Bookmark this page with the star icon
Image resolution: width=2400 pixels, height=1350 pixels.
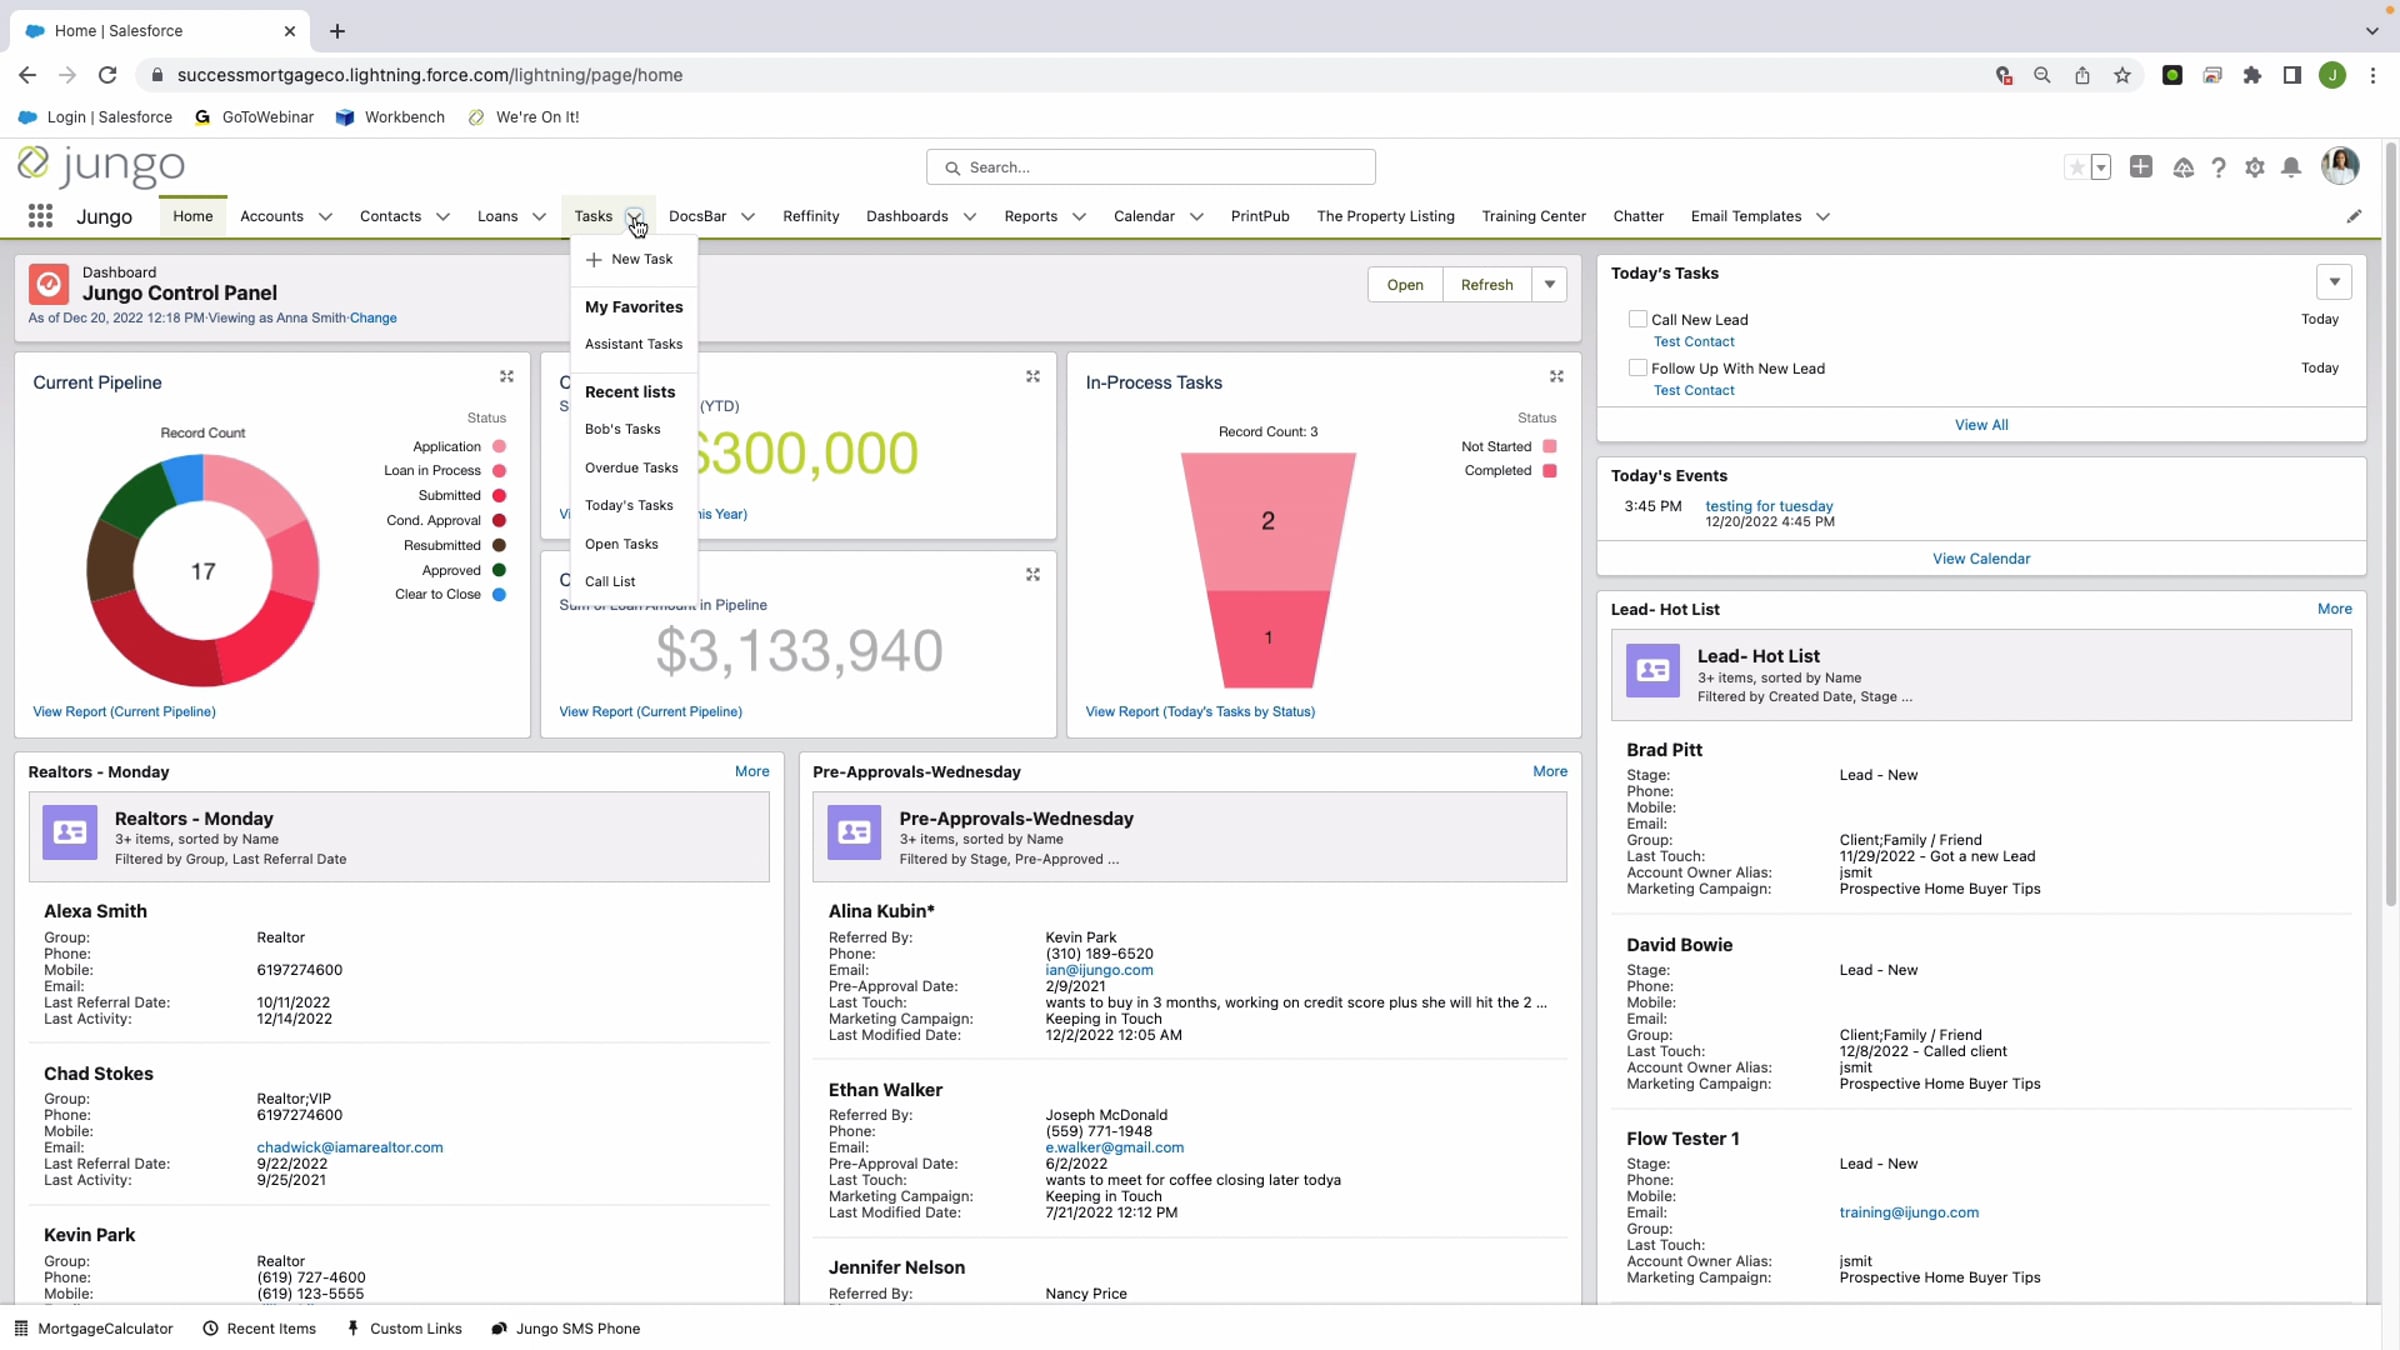(x=2122, y=75)
